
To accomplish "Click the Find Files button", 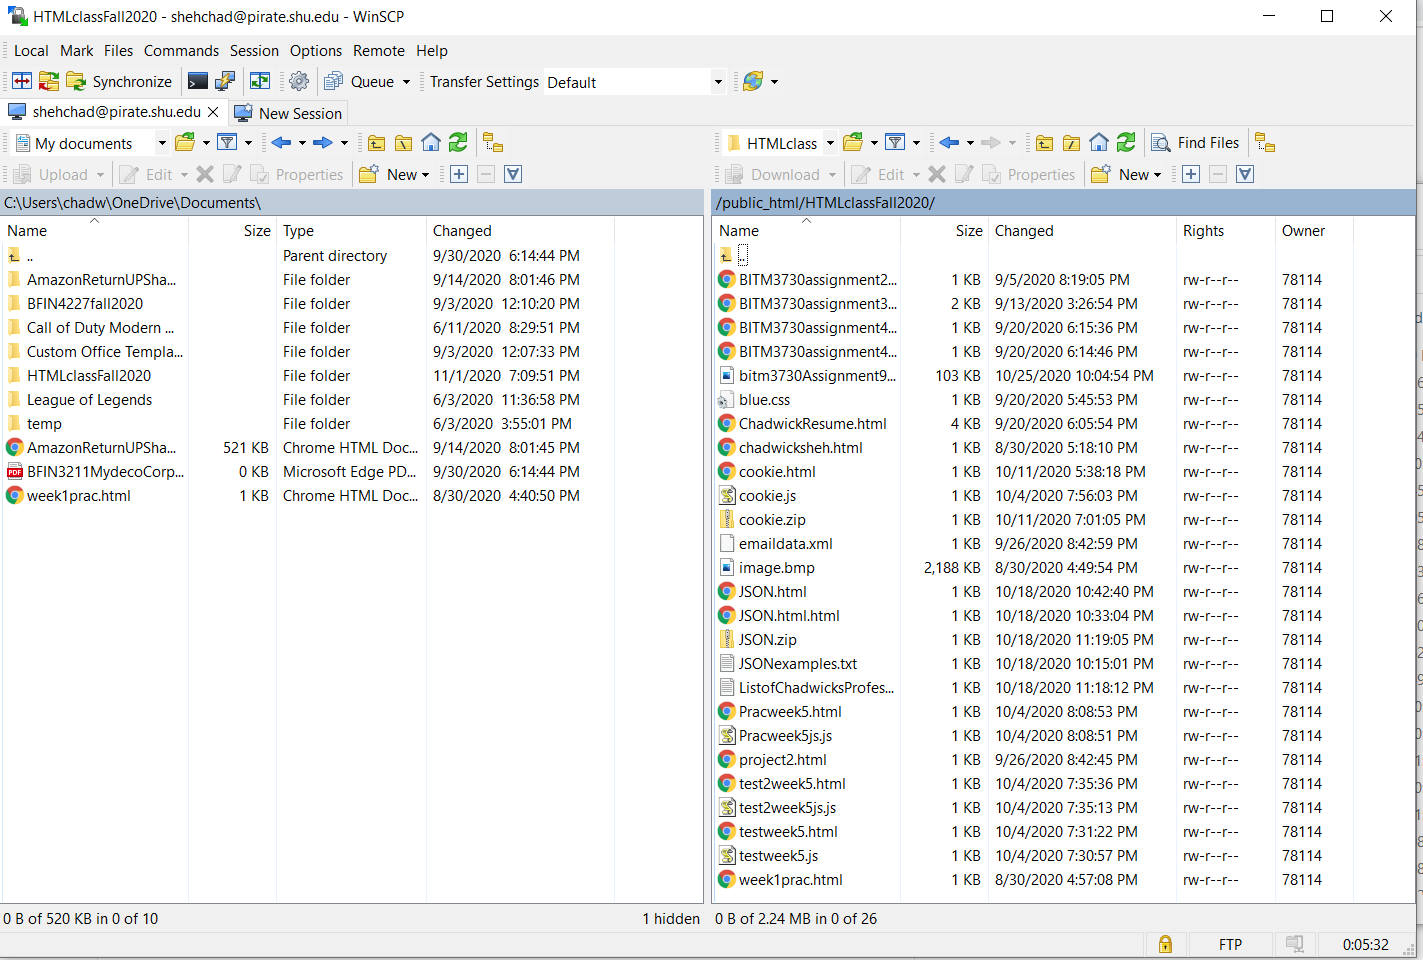I will click(1196, 143).
